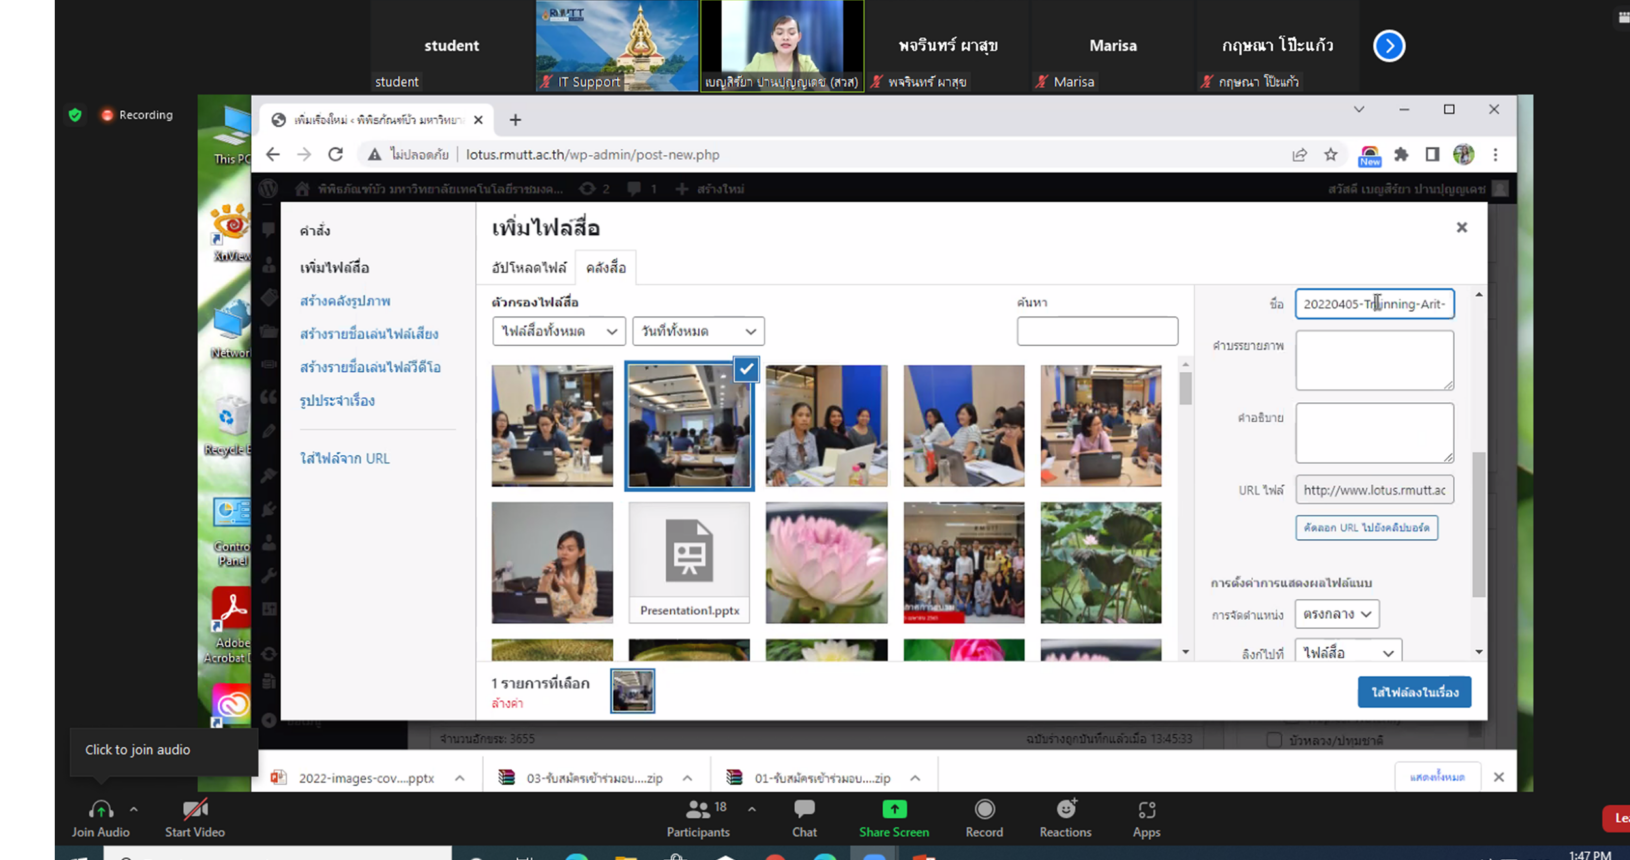Click show all downloads button

click(x=1437, y=777)
